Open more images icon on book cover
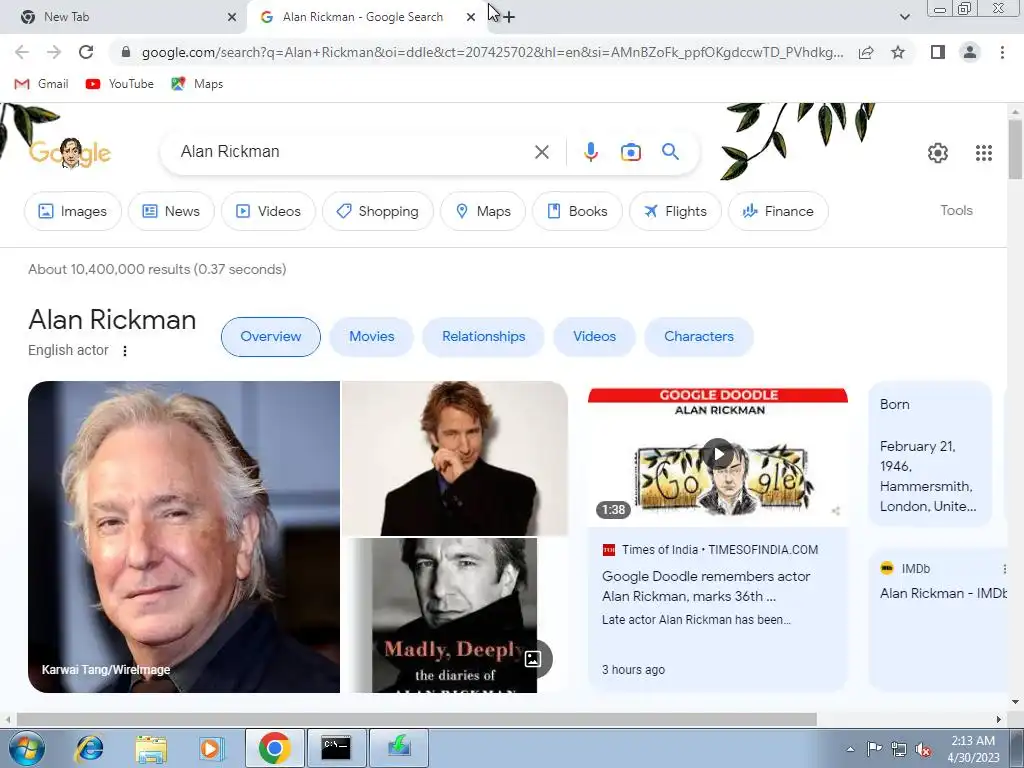 [x=533, y=659]
